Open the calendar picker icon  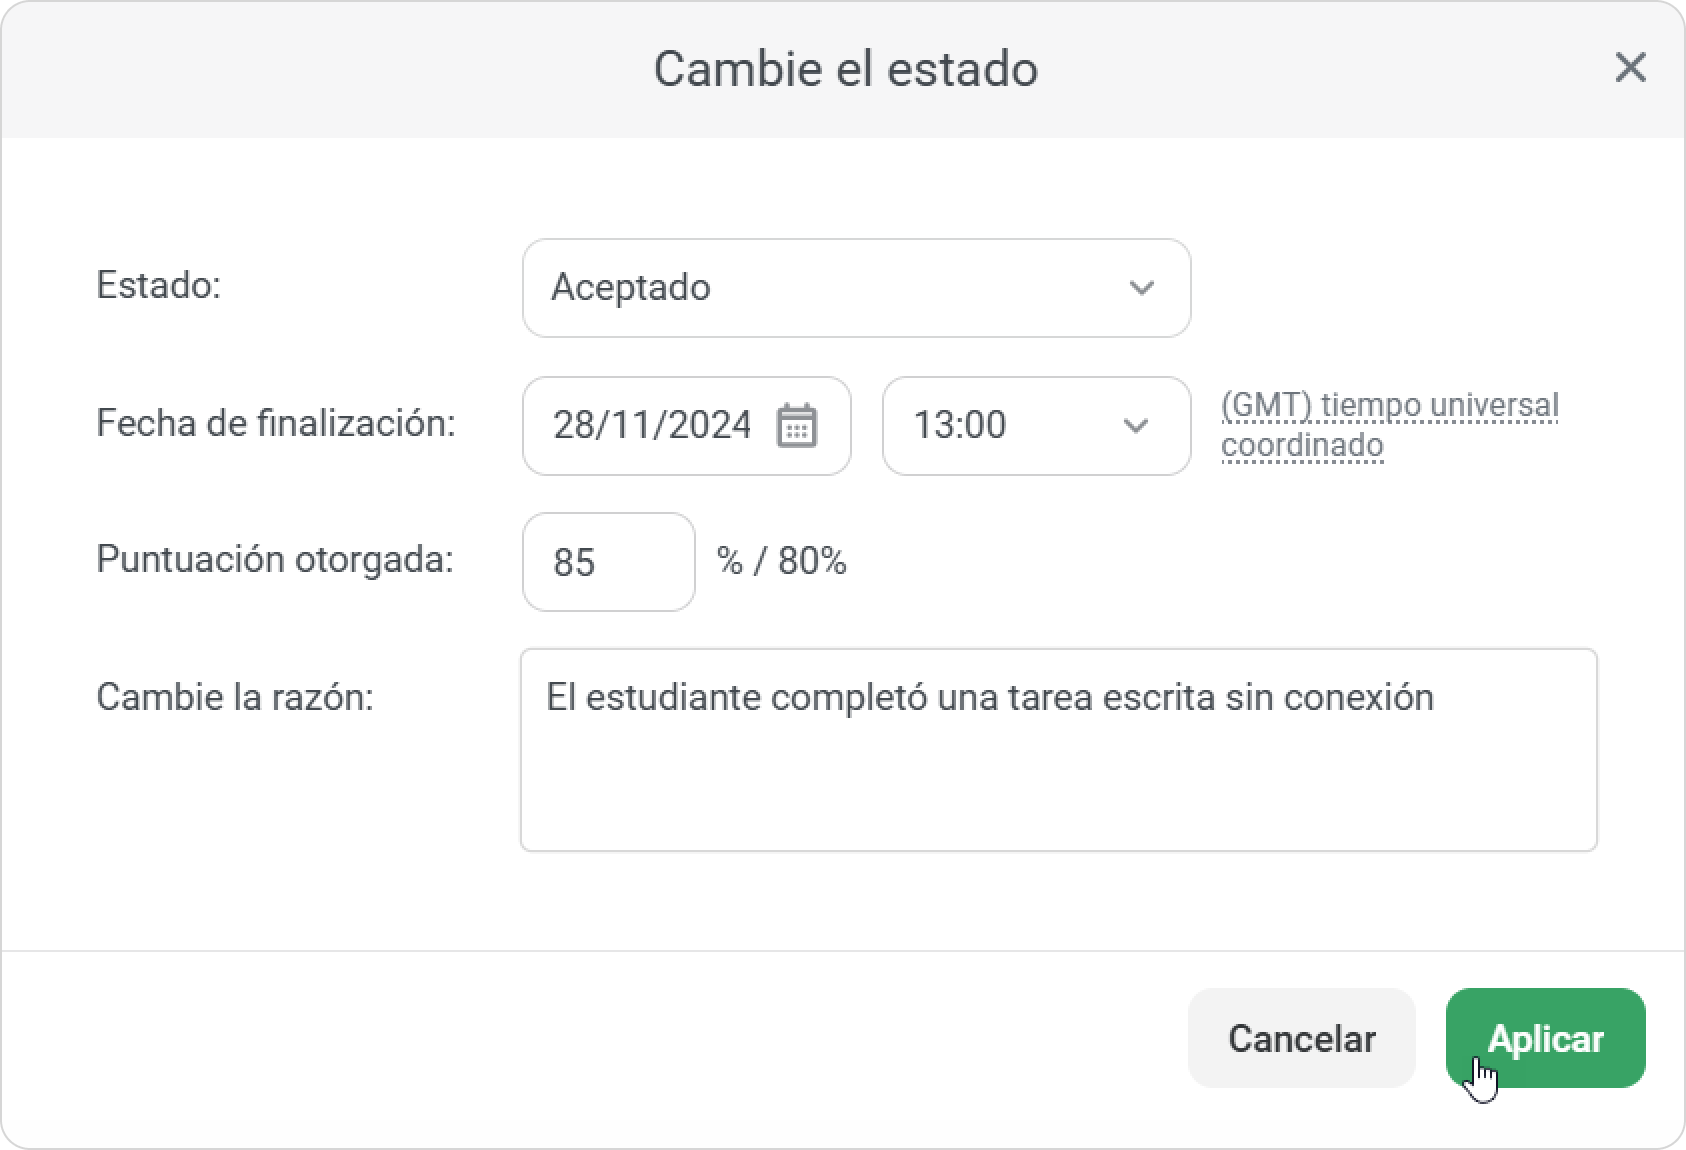(x=797, y=425)
